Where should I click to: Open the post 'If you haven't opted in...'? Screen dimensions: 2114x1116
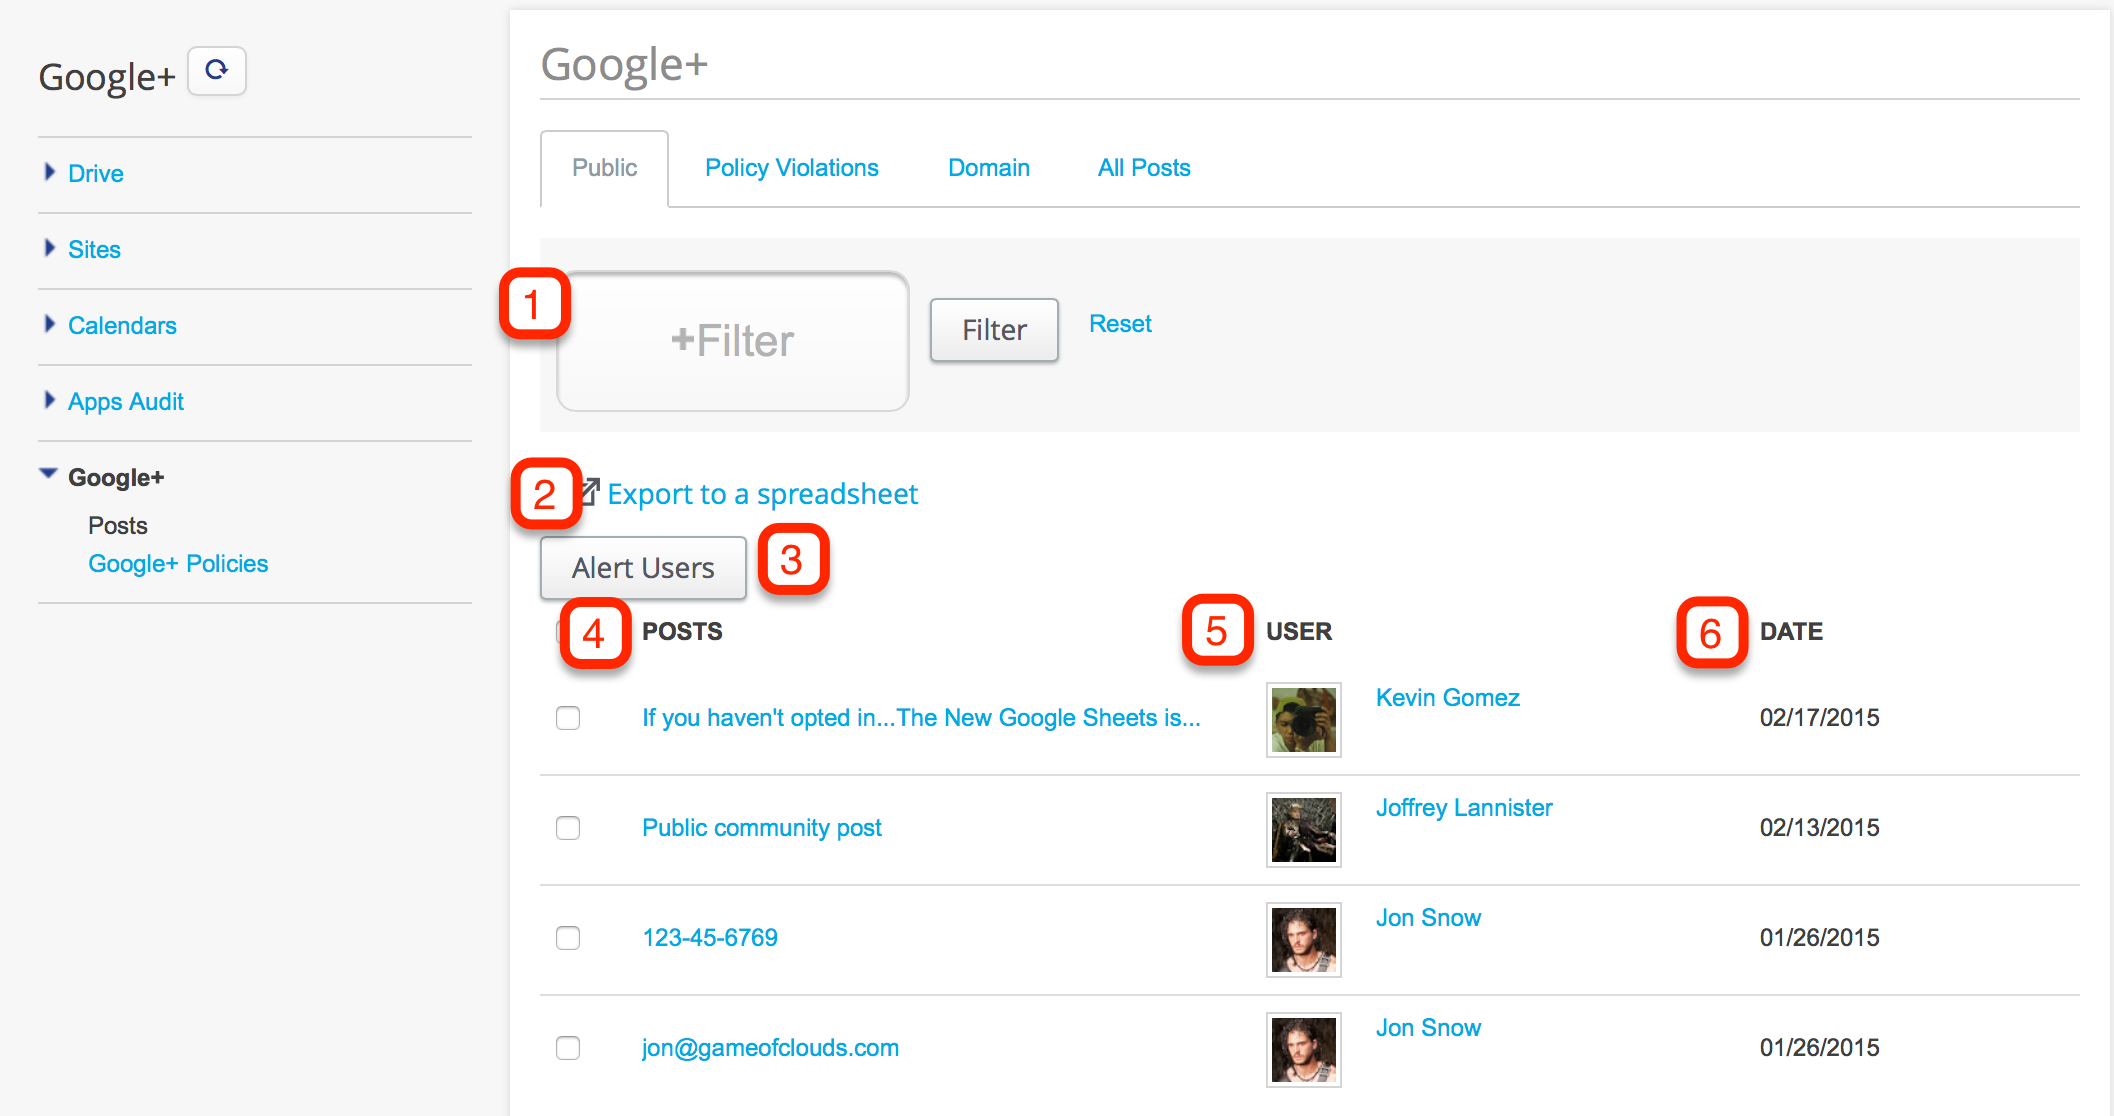[921, 718]
